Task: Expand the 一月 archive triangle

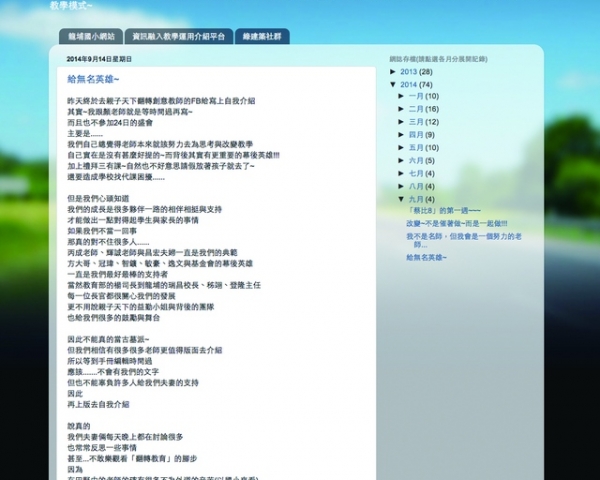Action: (x=401, y=96)
